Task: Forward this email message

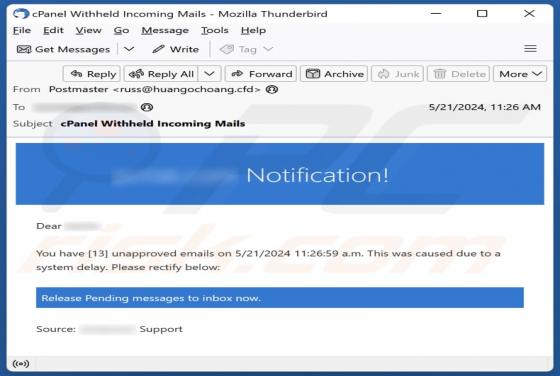Action: (261, 74)
